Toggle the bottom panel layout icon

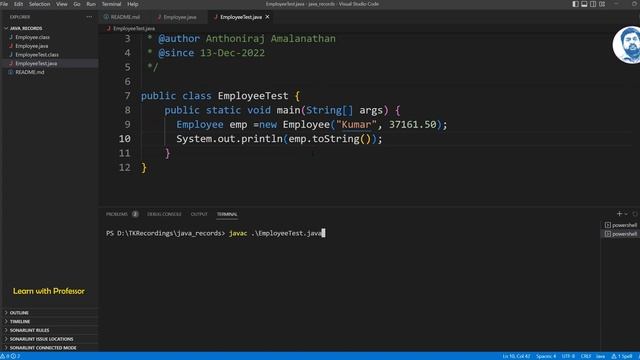pos(584,4)
